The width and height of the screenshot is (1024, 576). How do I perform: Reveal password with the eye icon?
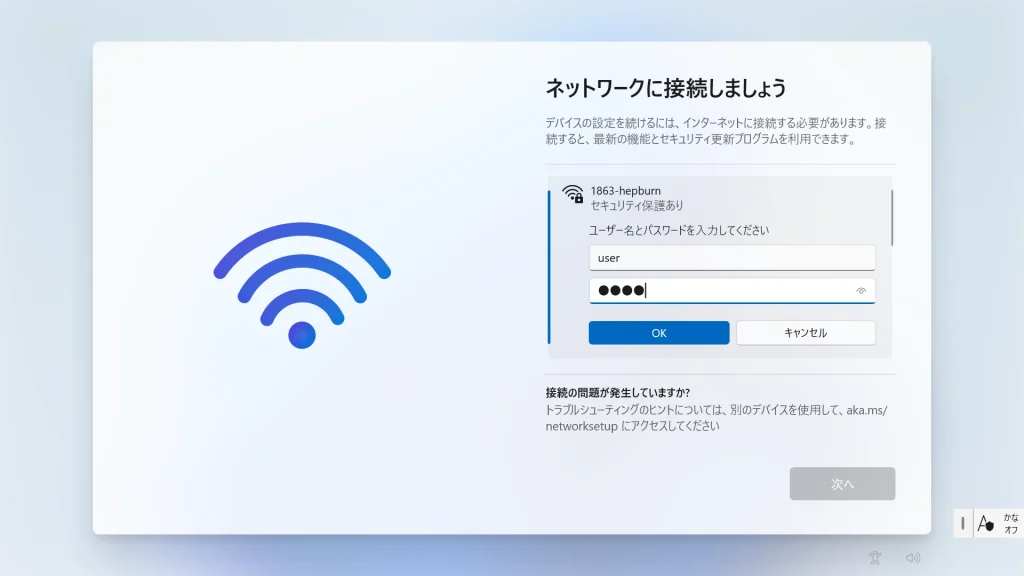pyautogui.click(x=861, y=291)
